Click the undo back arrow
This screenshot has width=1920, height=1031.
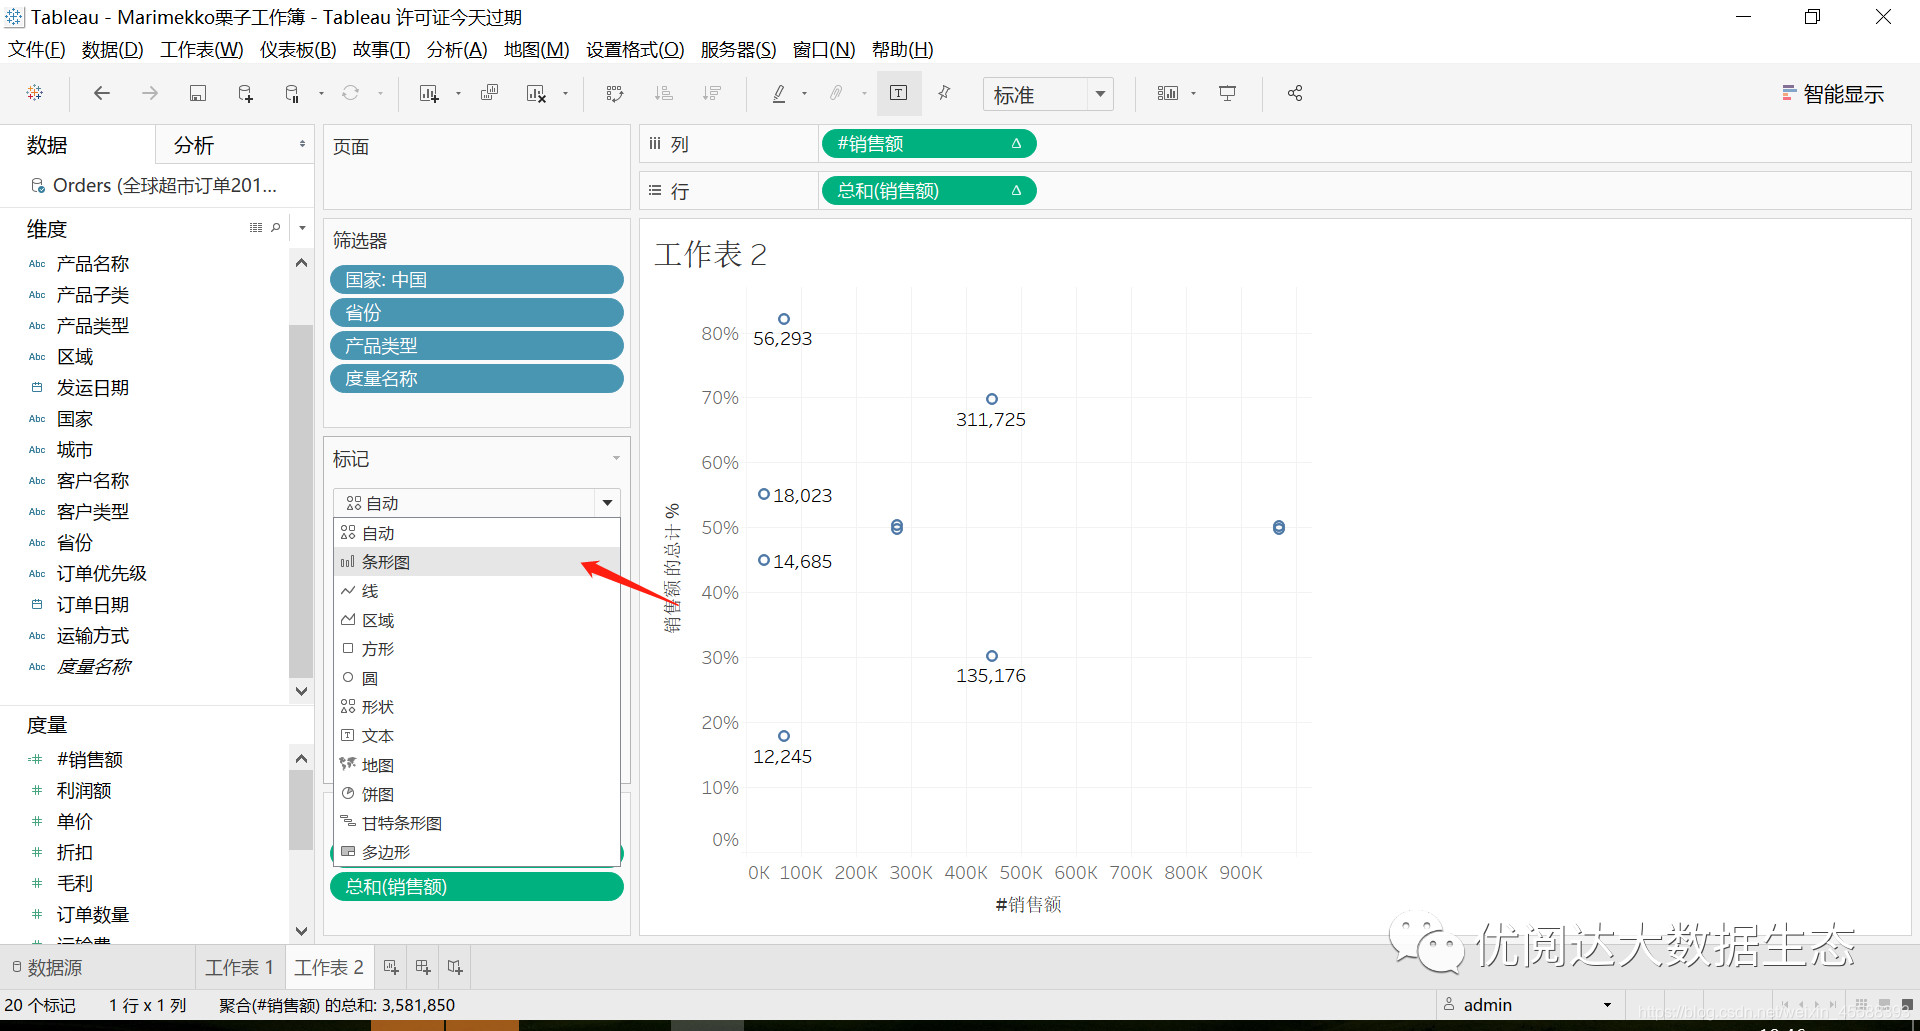click(102, 93)
